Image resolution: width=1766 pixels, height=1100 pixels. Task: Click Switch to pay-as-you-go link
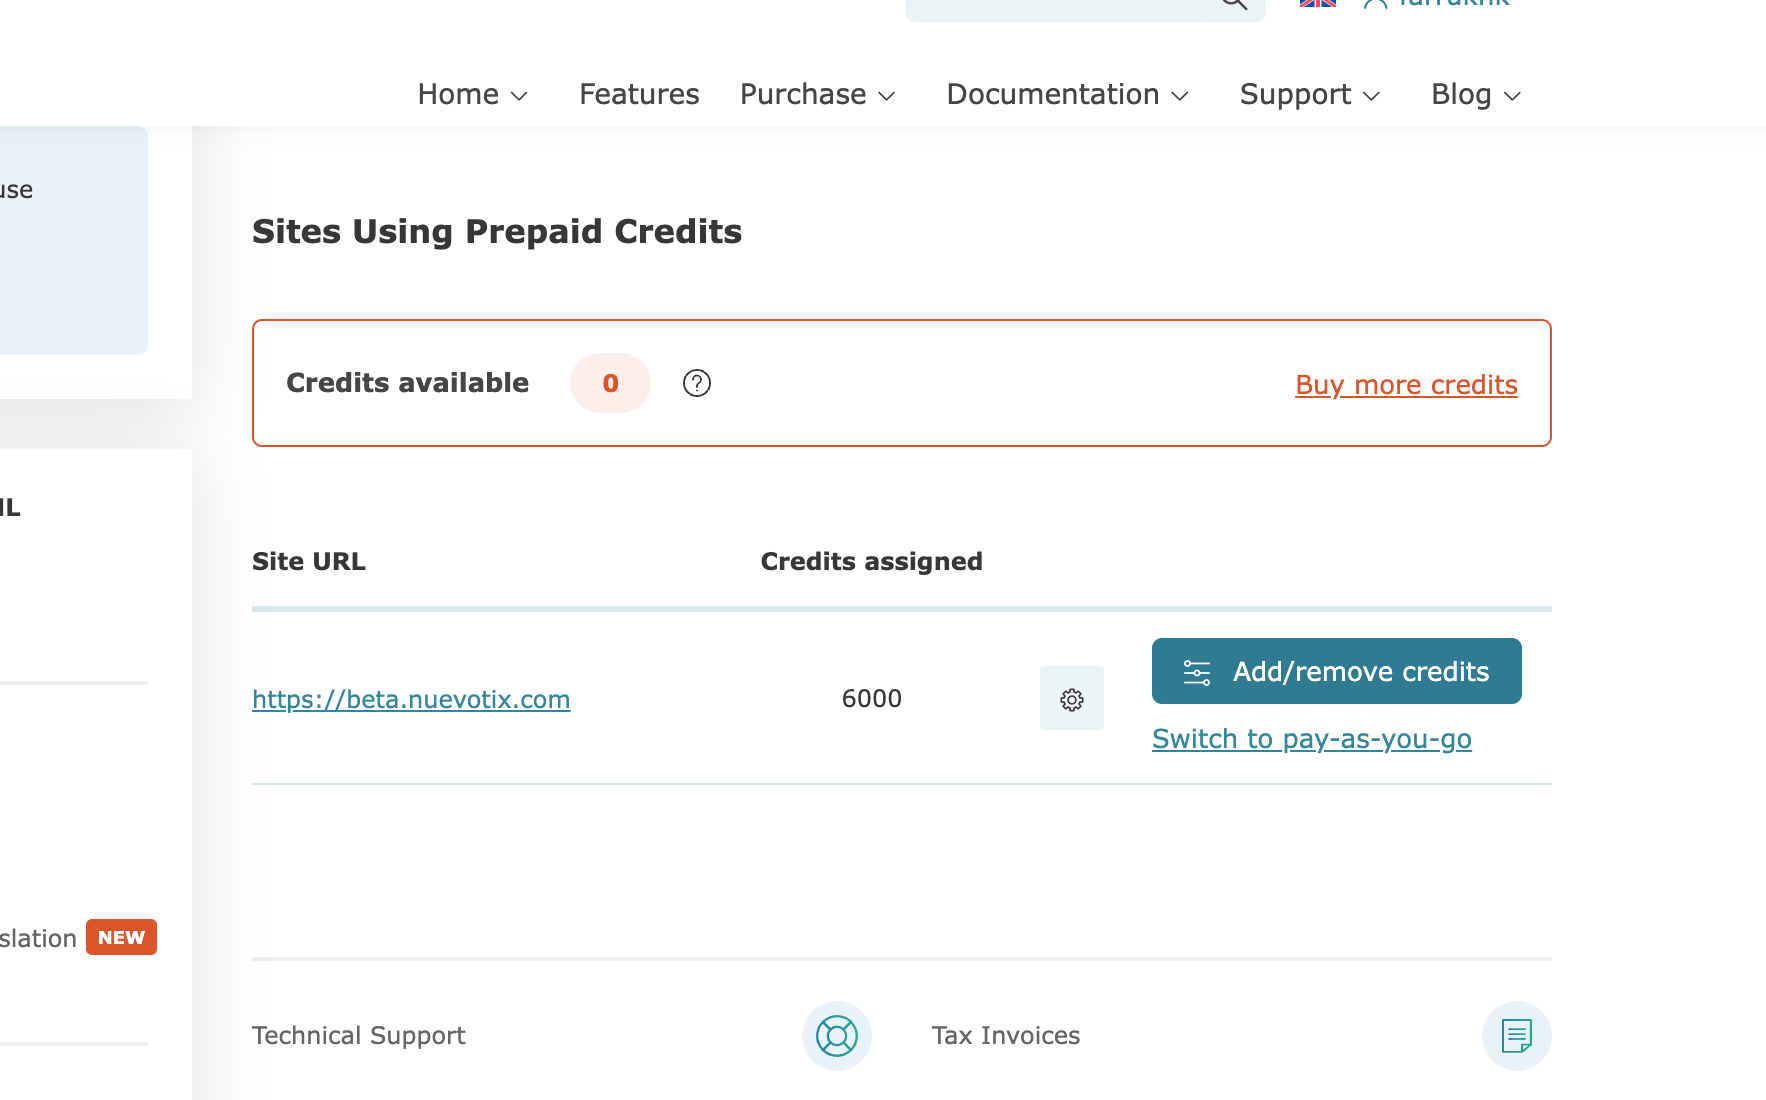pyautogui.click(x=1311, y=739)
